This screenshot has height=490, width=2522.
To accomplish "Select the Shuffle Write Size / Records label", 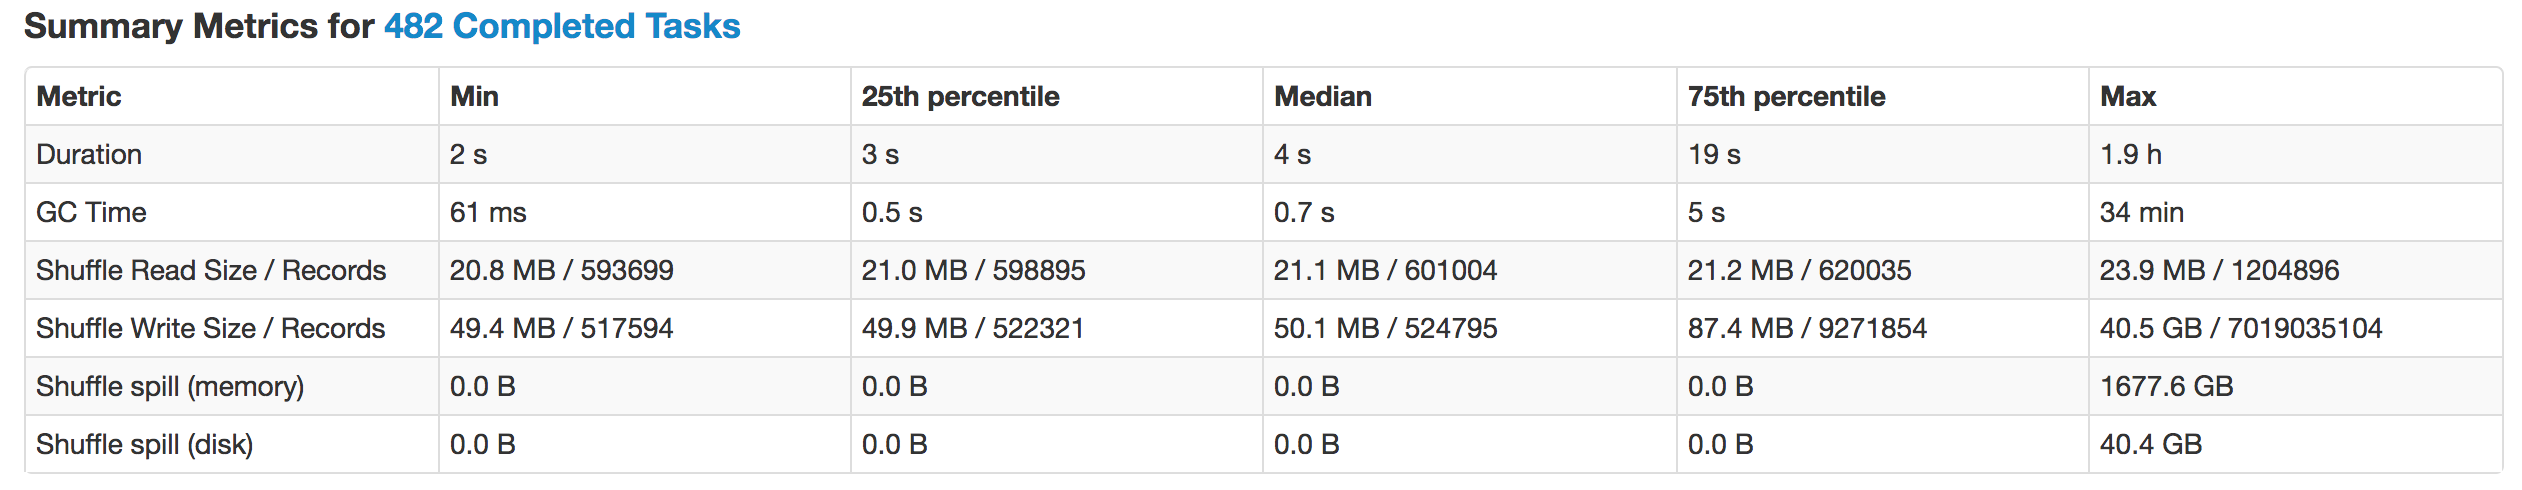I will 210,328.
